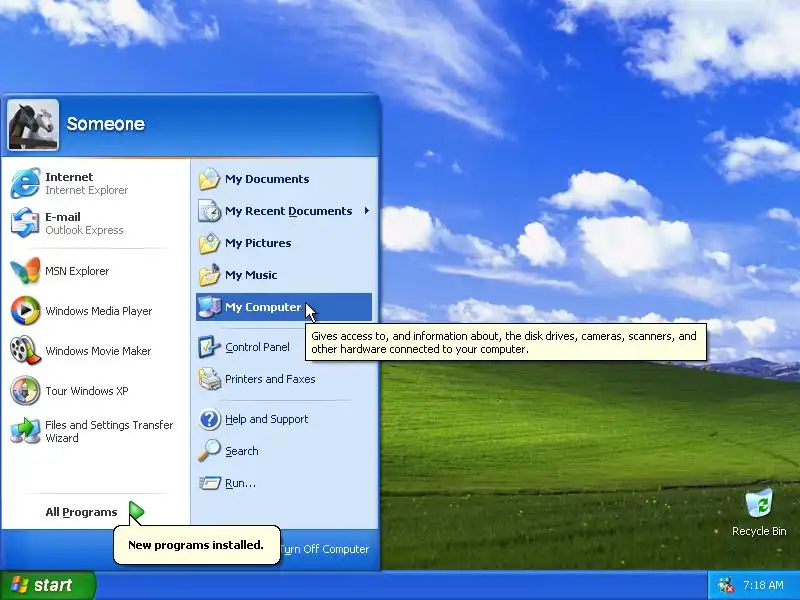The height and width of the screenshot is (600, 800).
Task: Click the Files and Settings Transfer Wizard icon
Action: pyautogui.click(x=25, y=431)
